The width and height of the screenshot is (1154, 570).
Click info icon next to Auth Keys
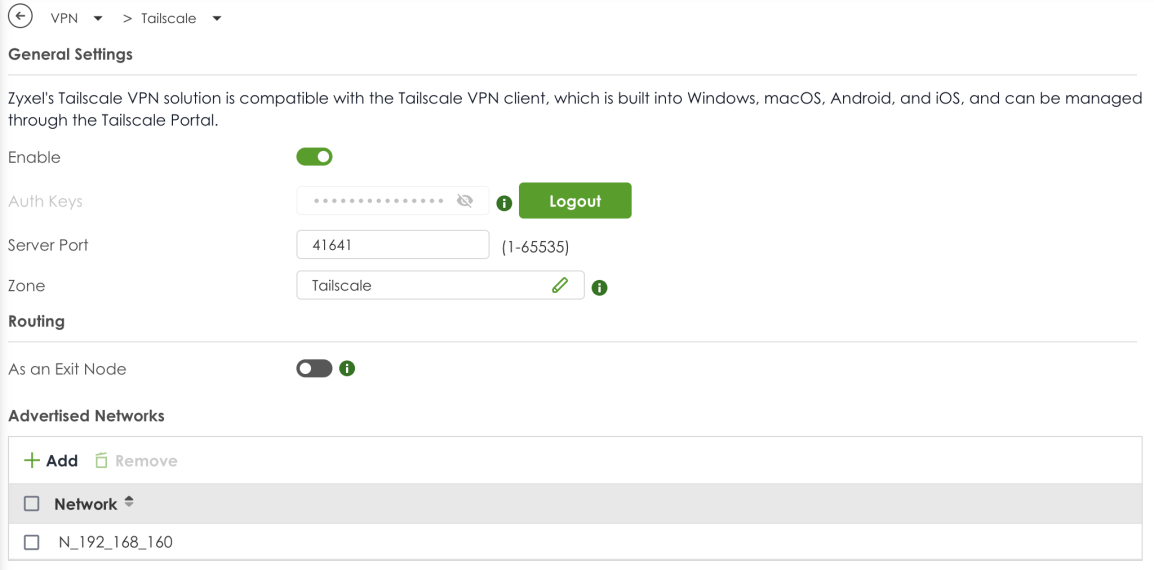pos(504,203)
